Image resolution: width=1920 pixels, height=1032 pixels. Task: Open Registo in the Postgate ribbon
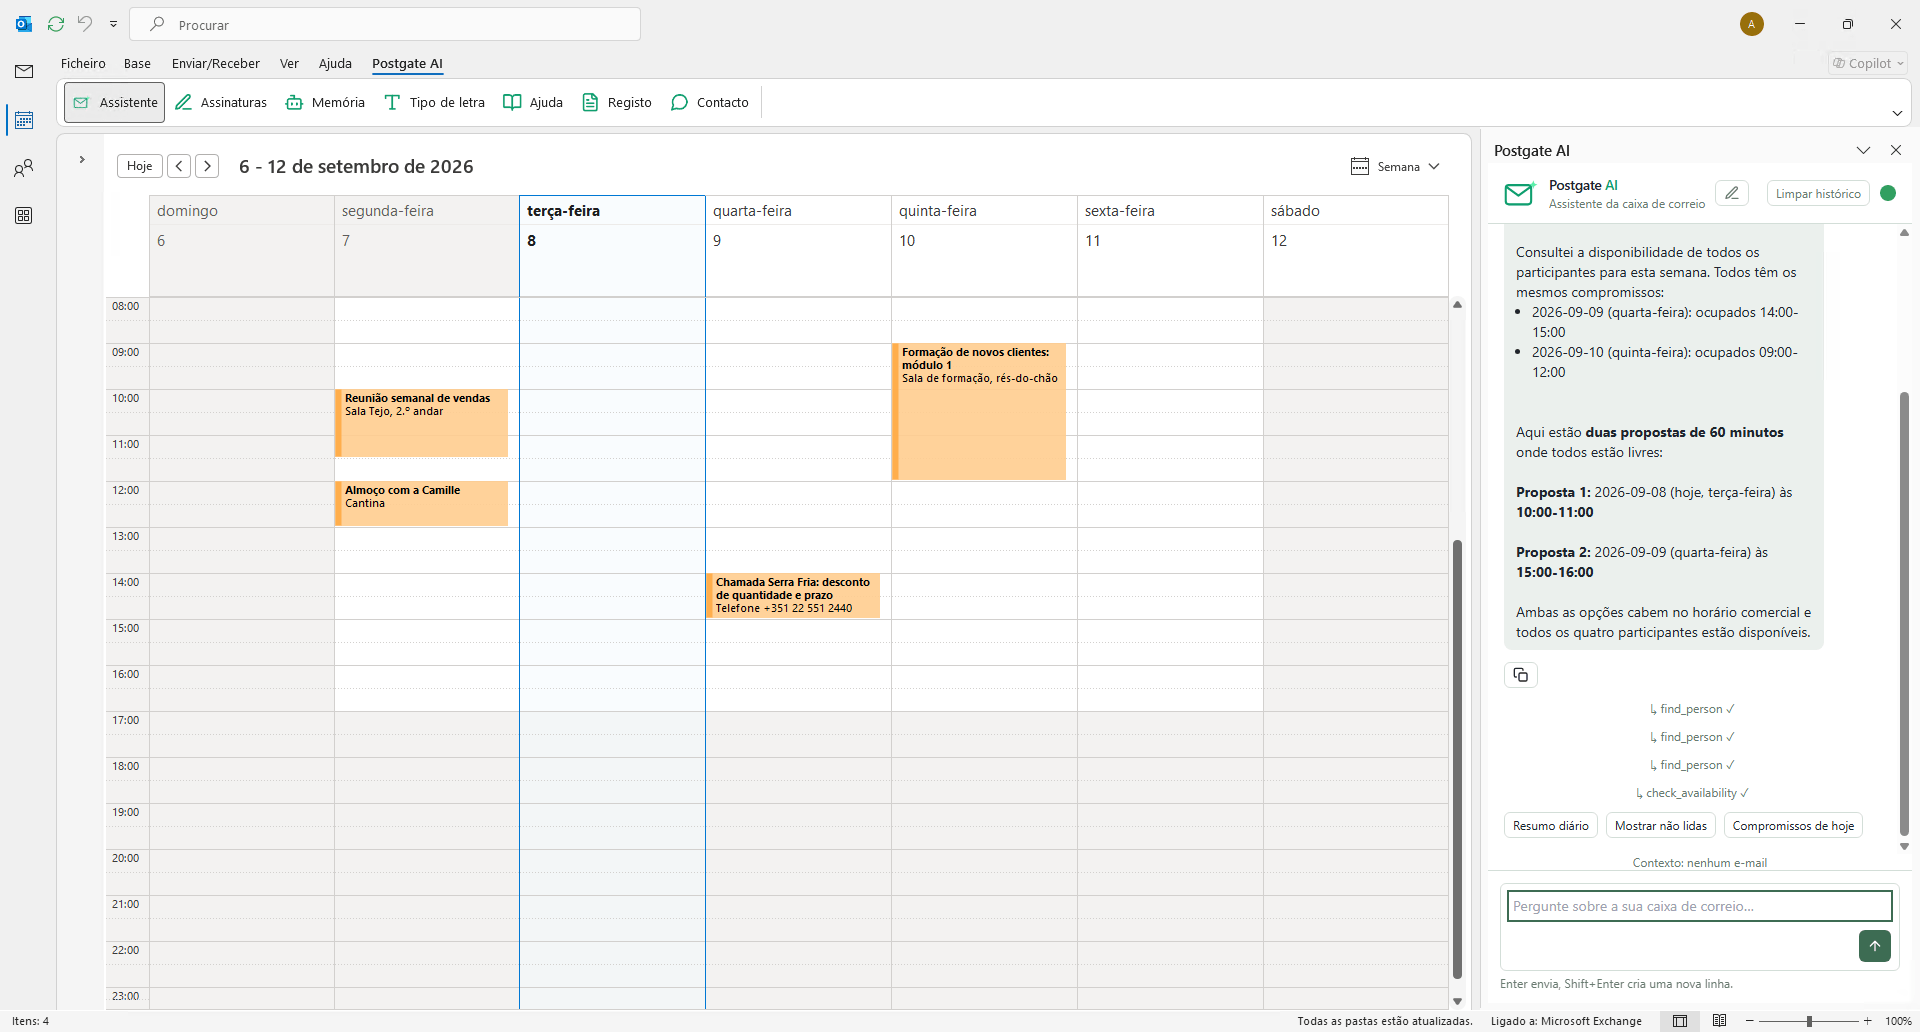[x=617, y=102]
